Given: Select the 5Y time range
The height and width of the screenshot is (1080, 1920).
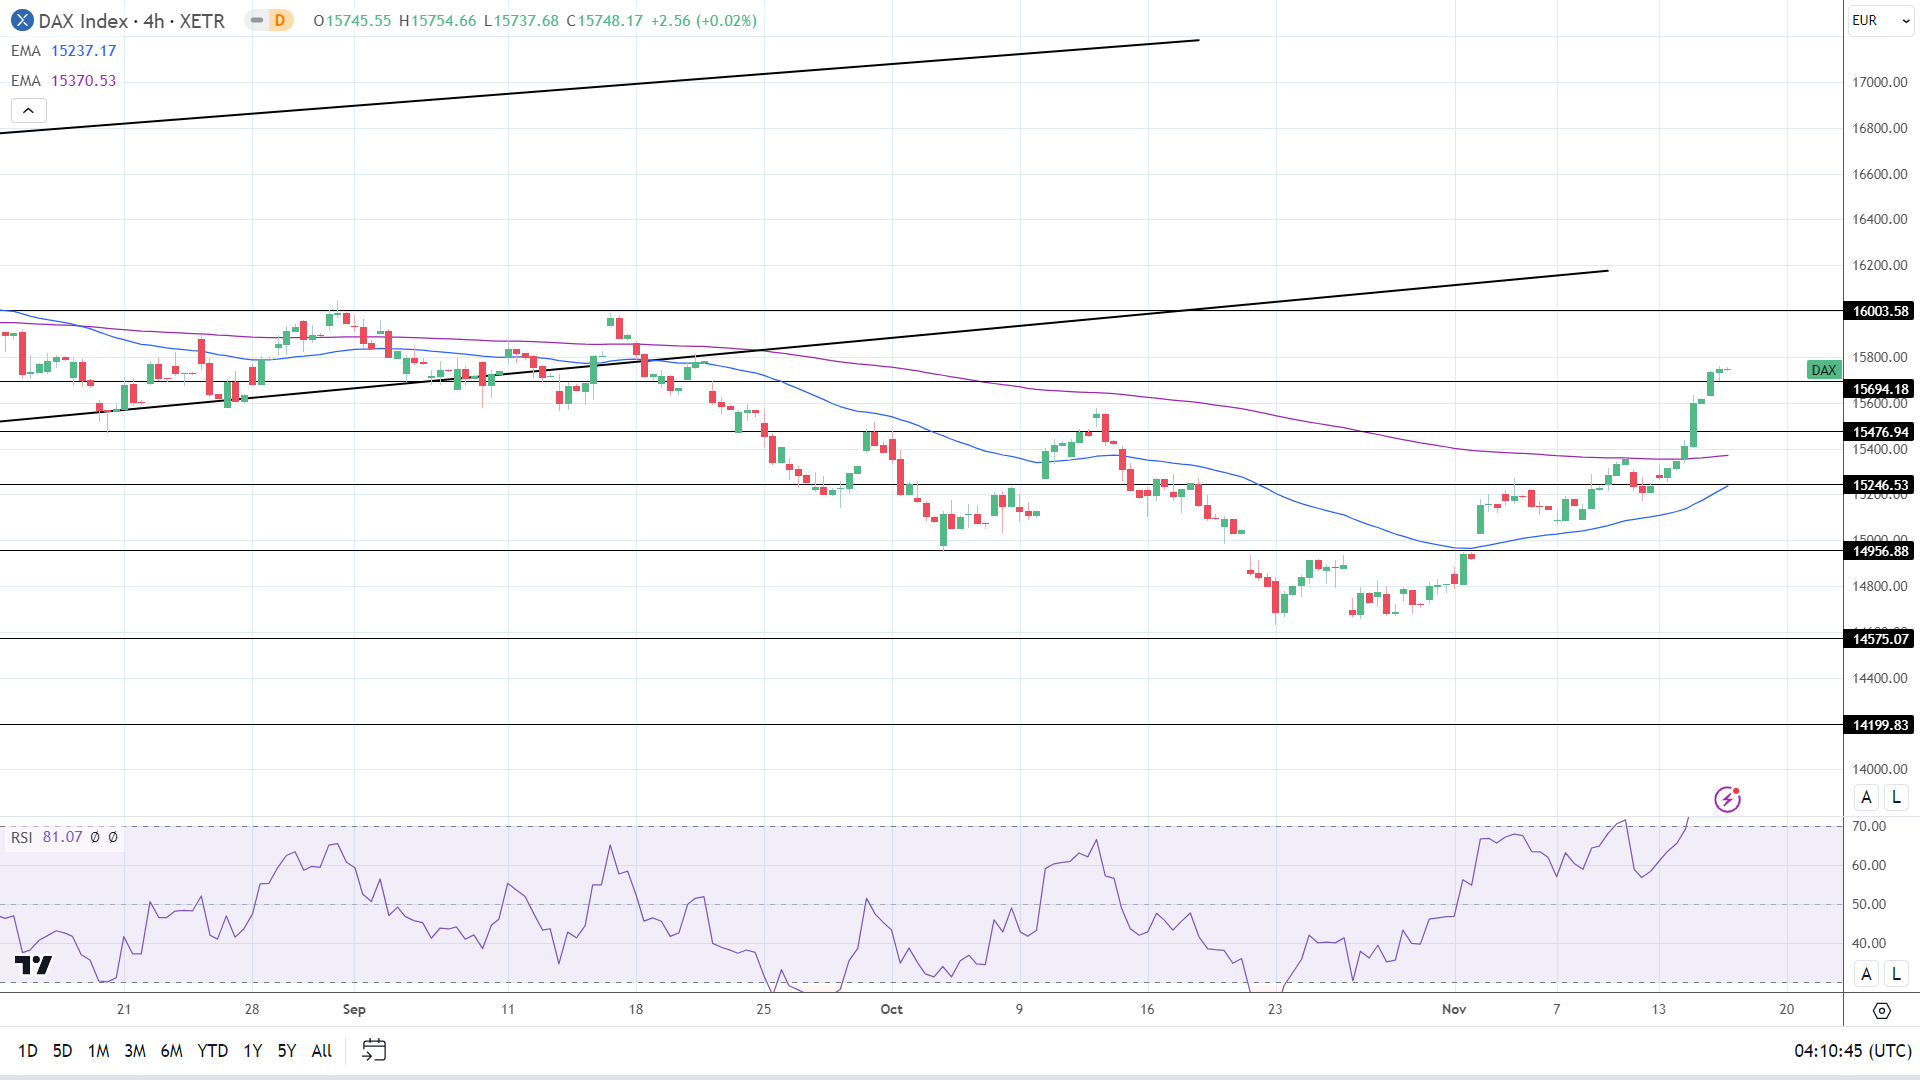Looking at the screenshot, I should 287,1050.
